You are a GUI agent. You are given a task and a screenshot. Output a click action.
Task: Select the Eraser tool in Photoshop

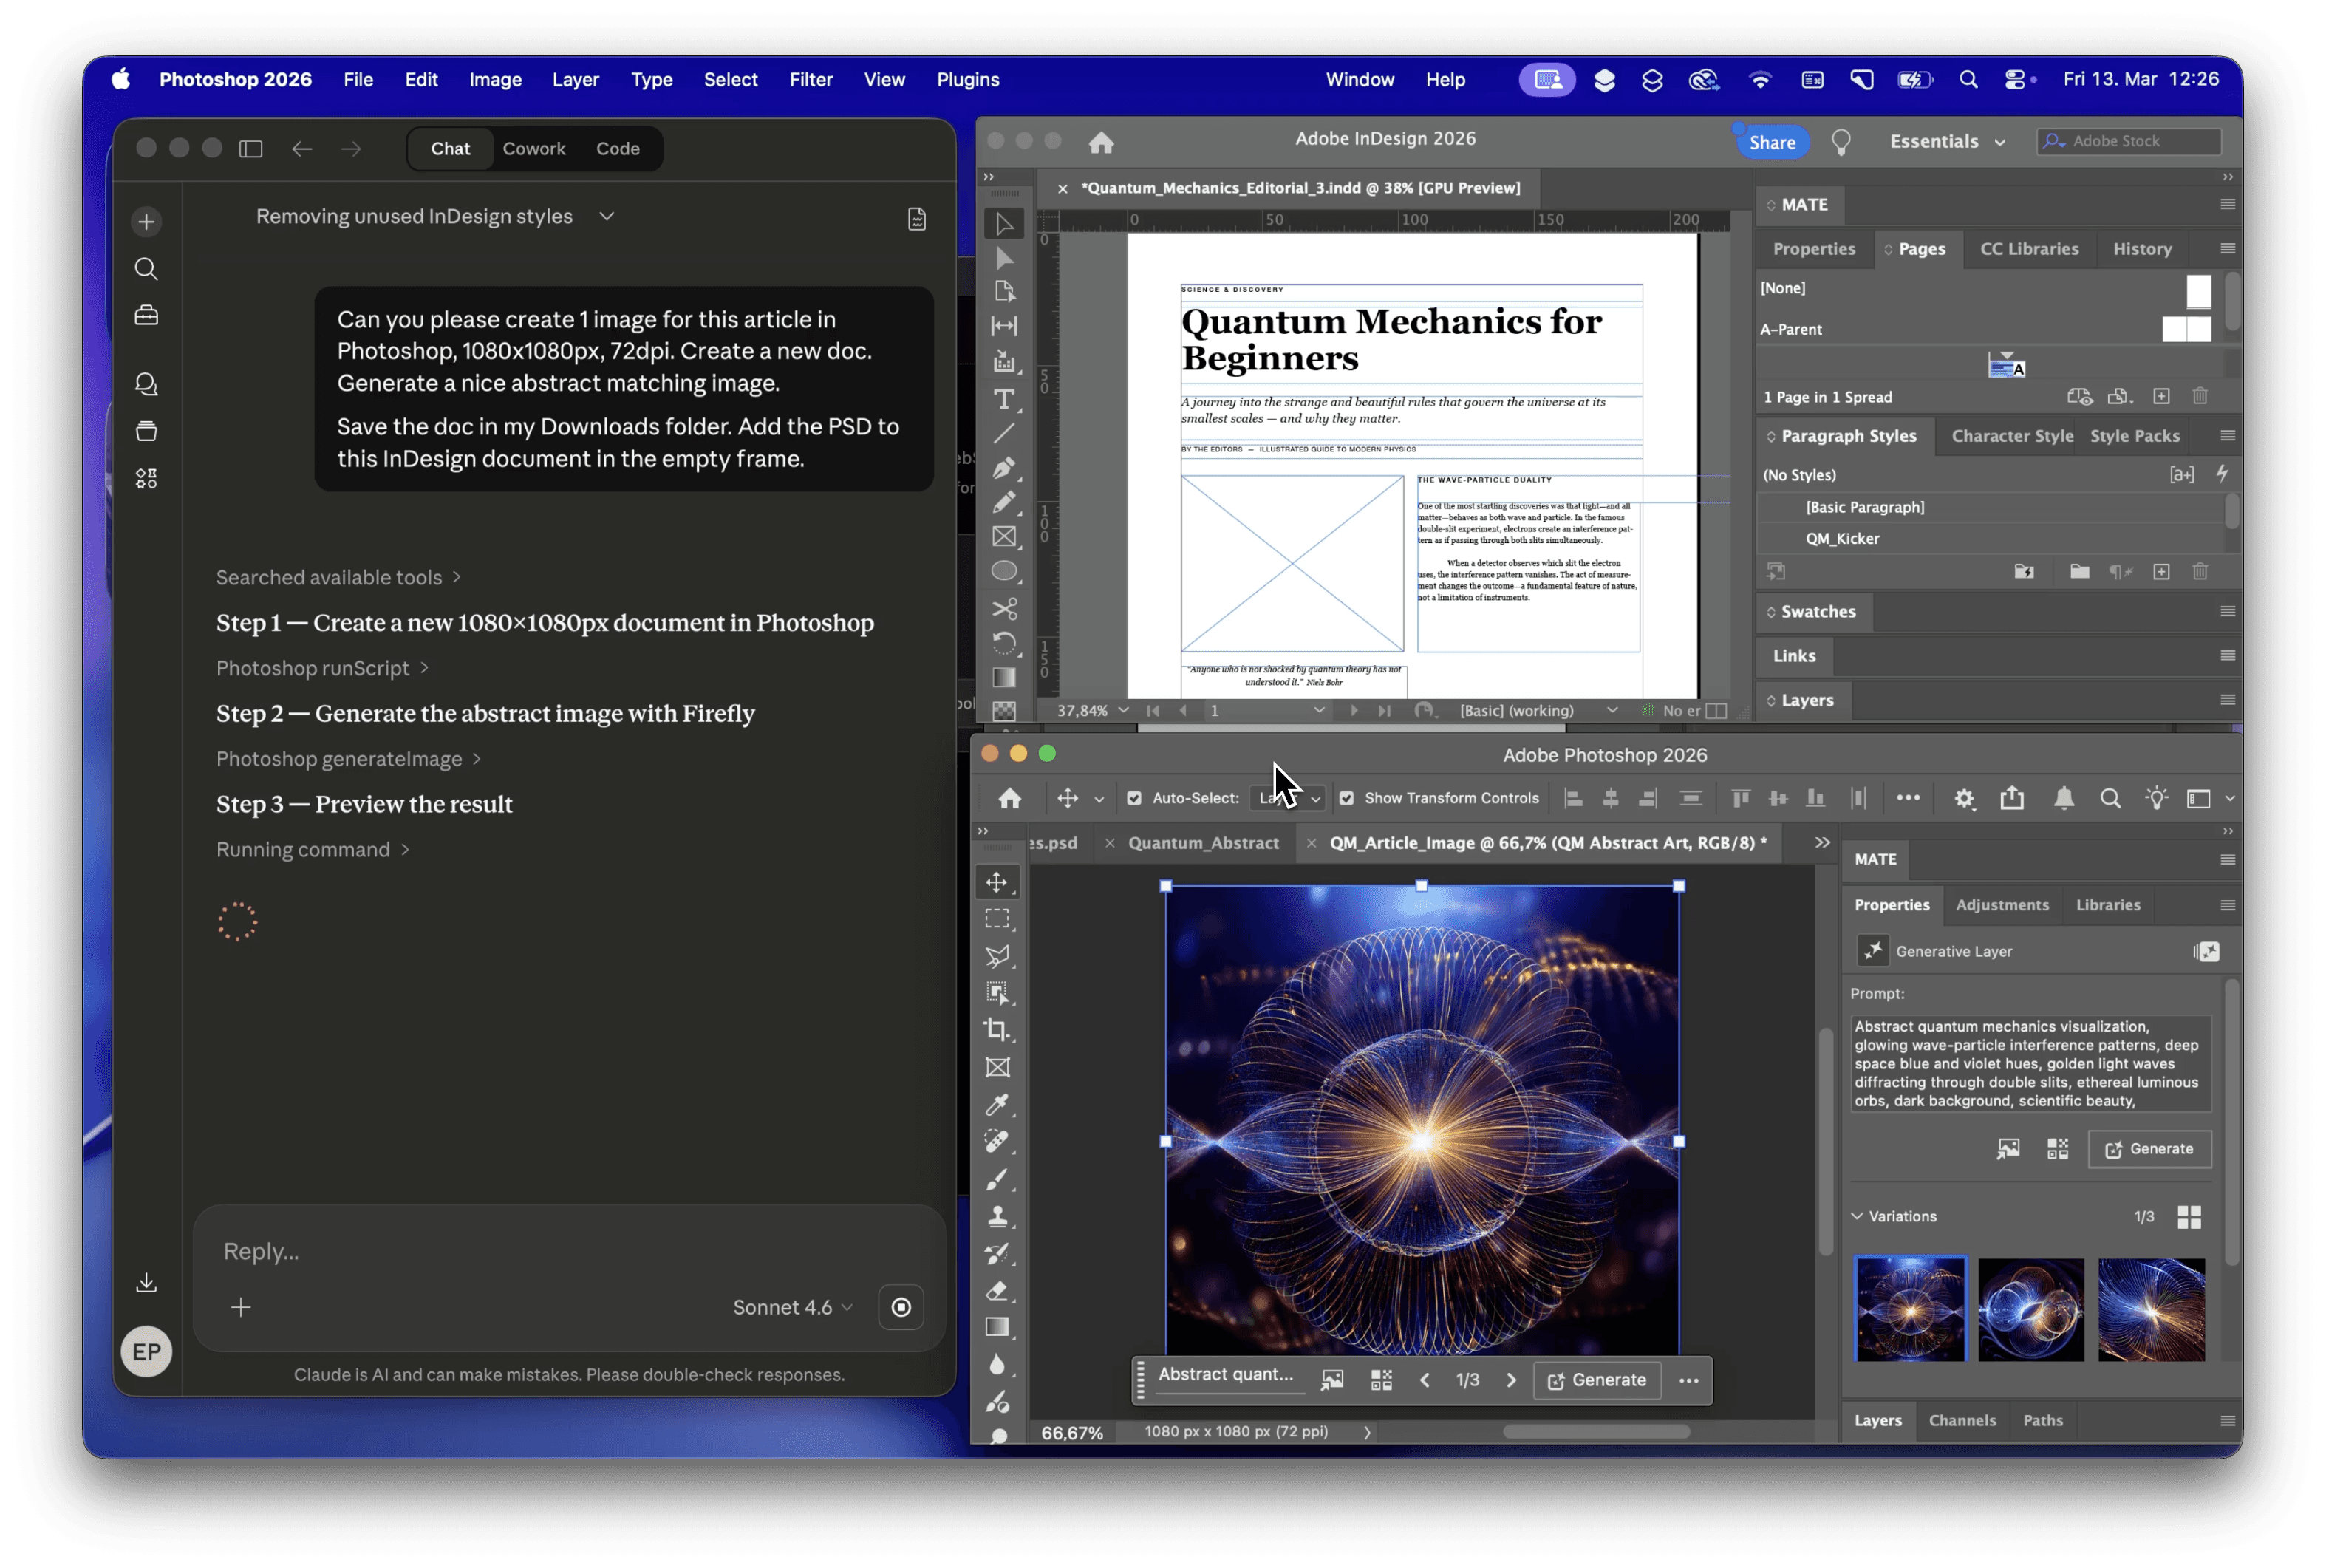click(997, 1290)
